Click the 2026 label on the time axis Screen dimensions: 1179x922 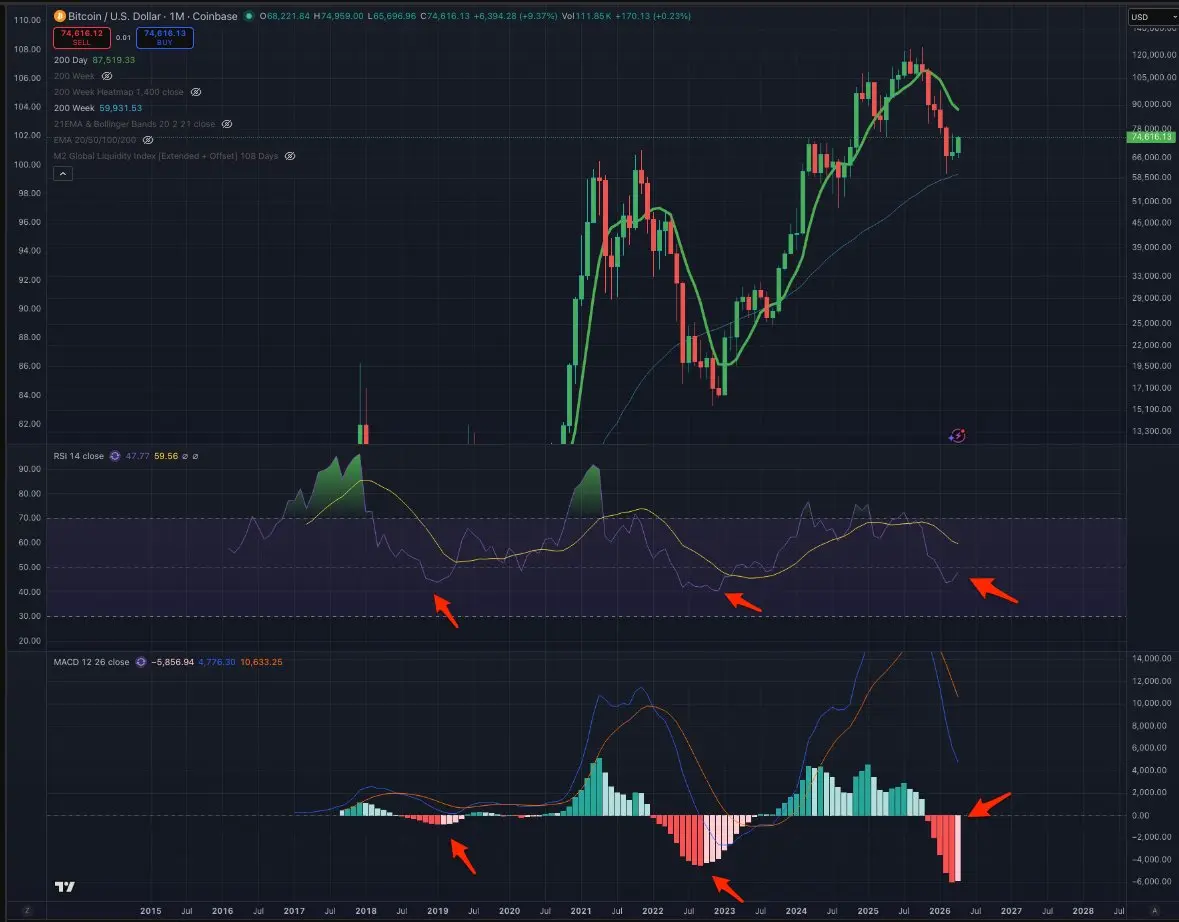(940, 911)
